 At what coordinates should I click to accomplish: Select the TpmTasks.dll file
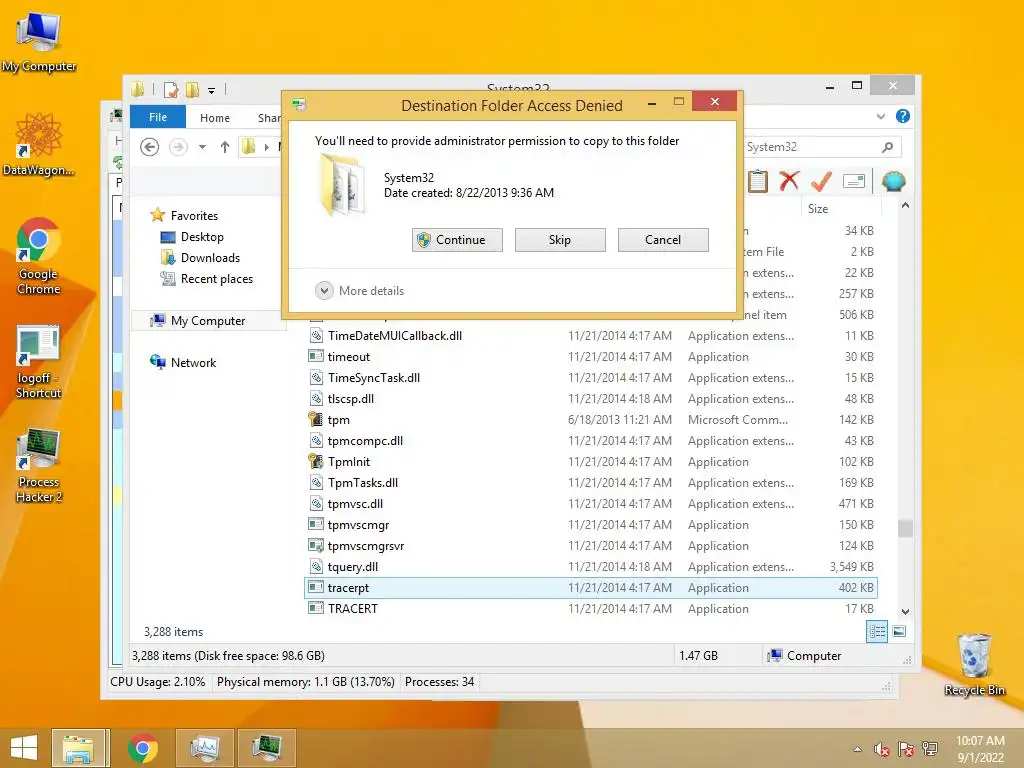point(591,483)
